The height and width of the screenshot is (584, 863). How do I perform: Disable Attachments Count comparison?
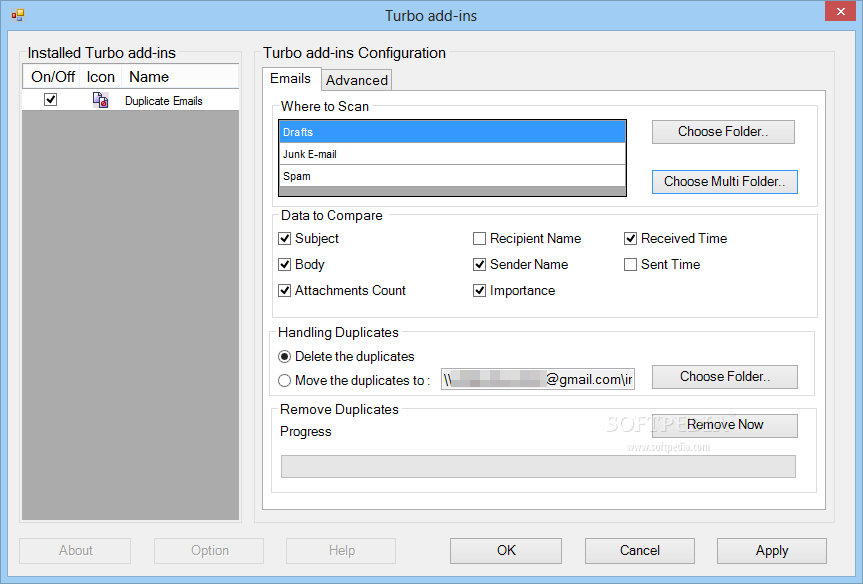pos(285,290)
